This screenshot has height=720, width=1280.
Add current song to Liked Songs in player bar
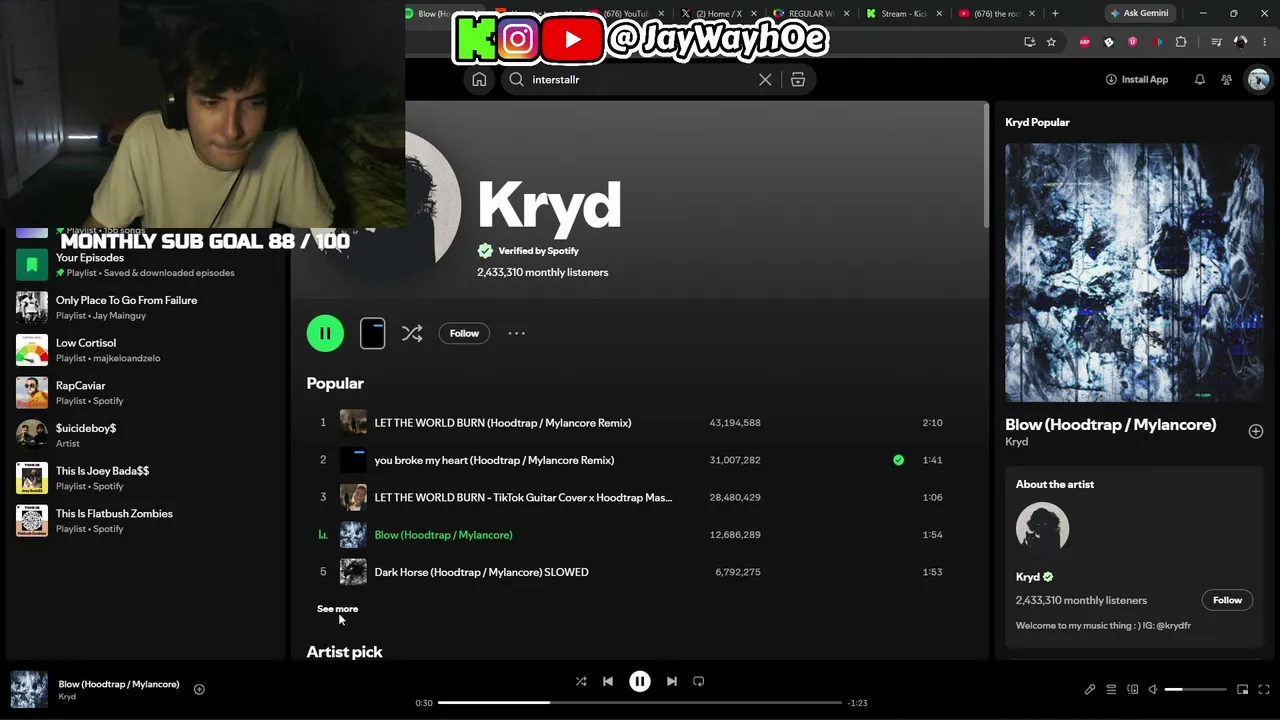pyautogui.click(x=199, y=689)
